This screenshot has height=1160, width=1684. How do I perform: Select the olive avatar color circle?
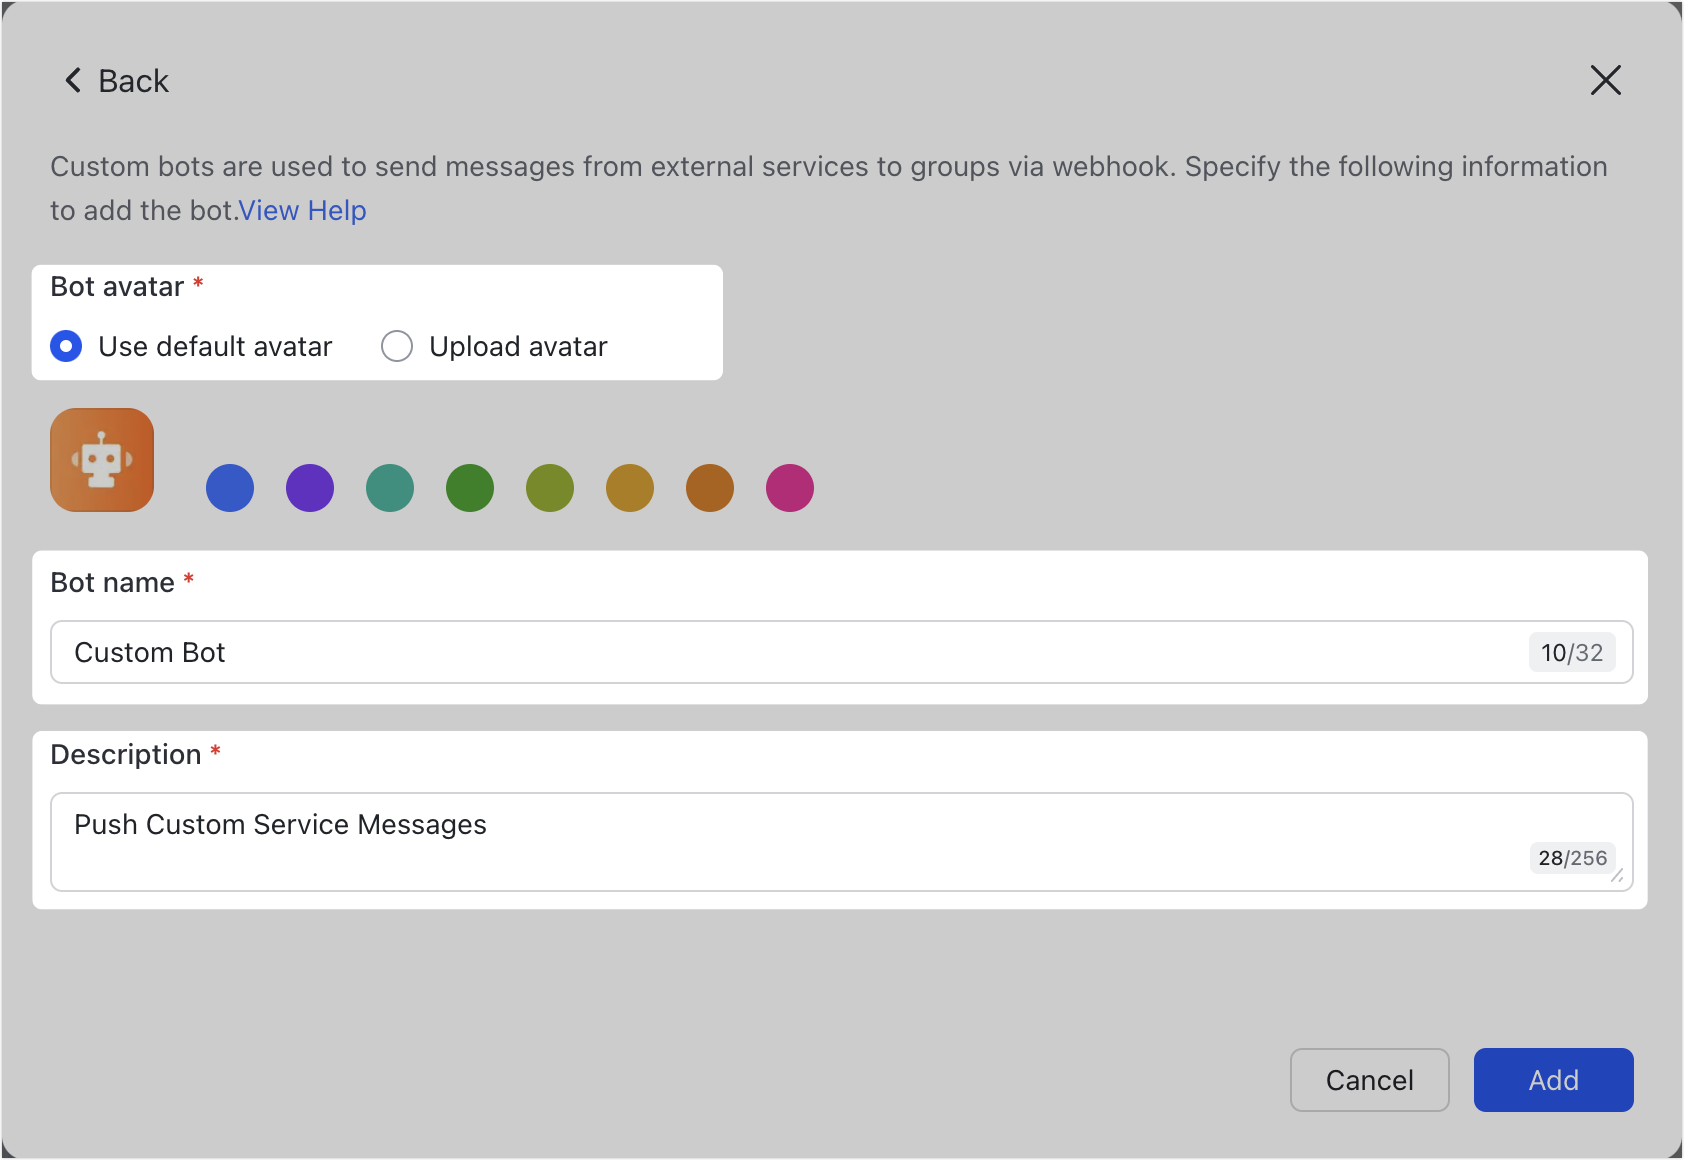click(549, 488)
